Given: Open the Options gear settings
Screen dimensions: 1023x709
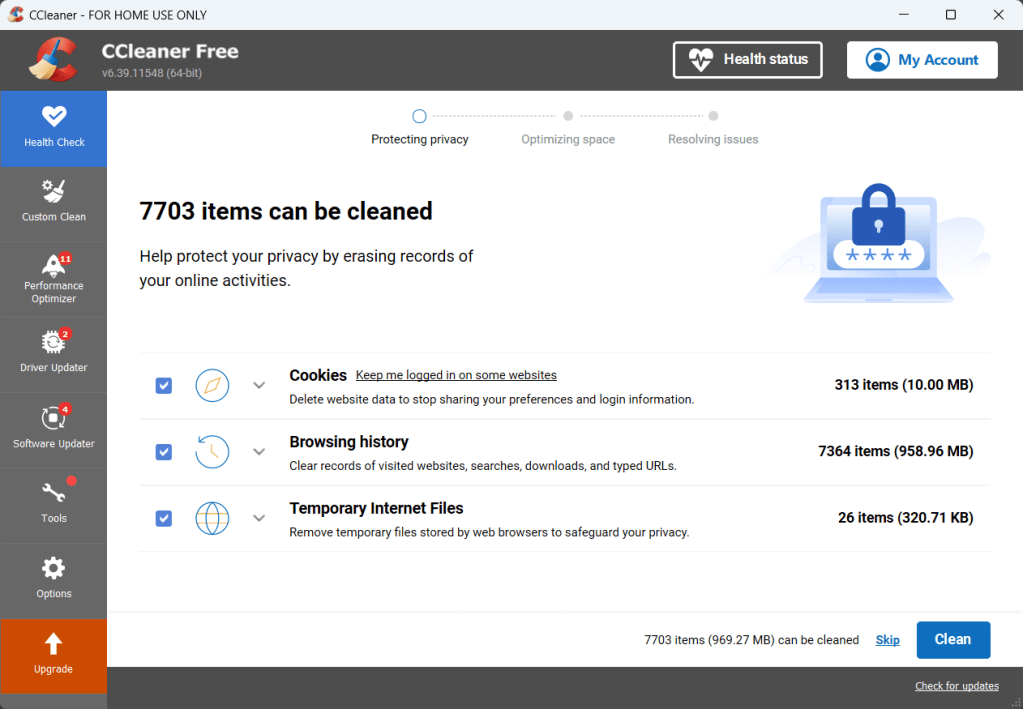Looking at the screenshot, I should (54, 579).
